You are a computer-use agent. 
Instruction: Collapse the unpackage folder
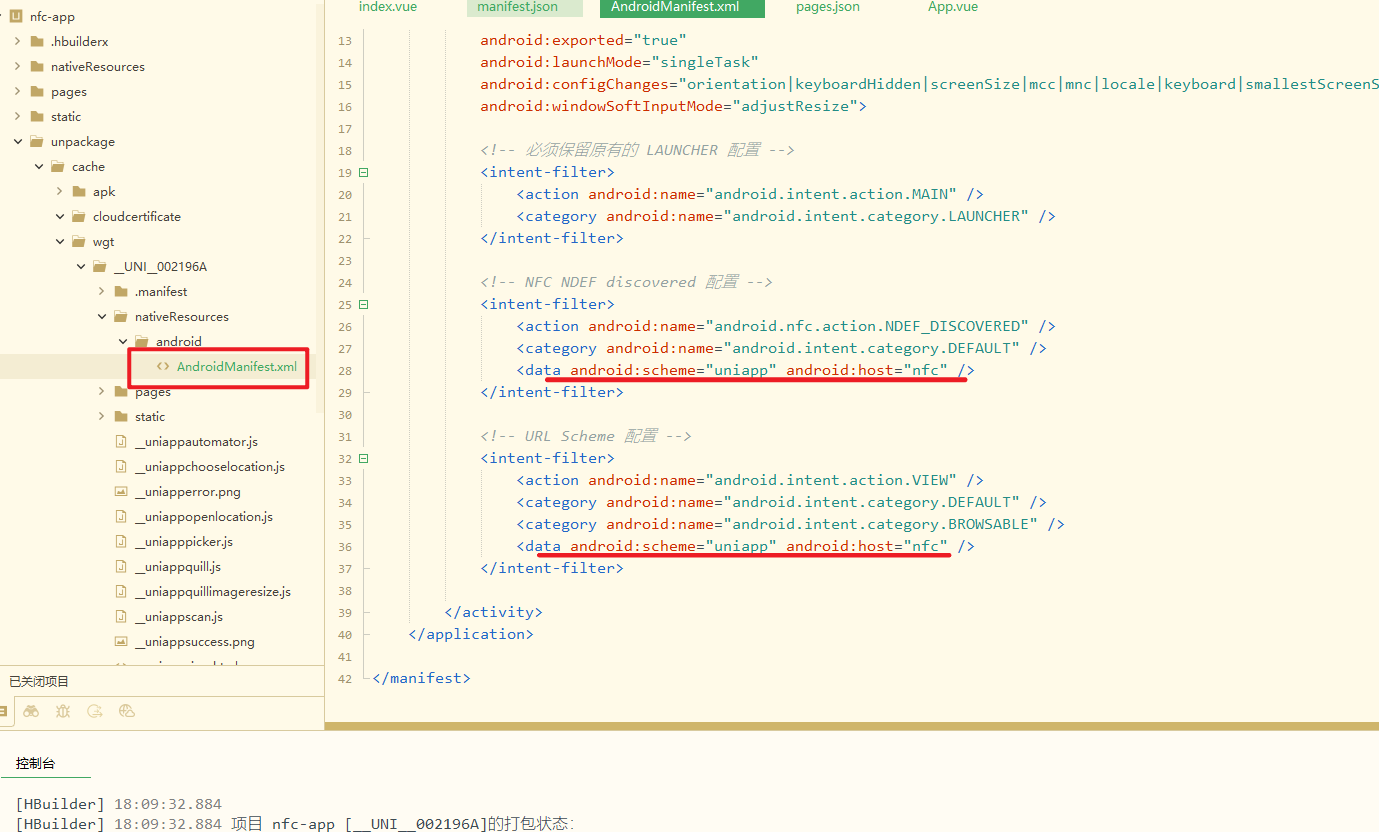tap(18, 142)
